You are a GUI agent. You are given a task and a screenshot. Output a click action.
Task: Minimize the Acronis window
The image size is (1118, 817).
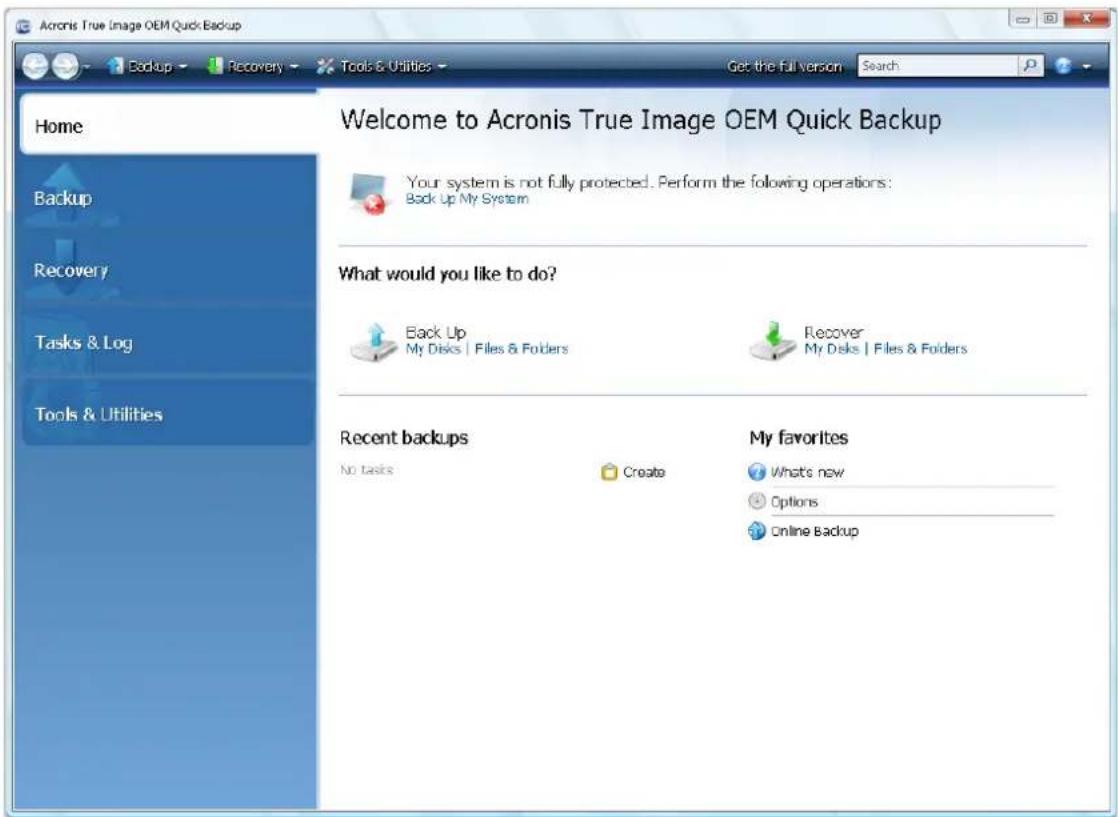(x=1023, y=19)
